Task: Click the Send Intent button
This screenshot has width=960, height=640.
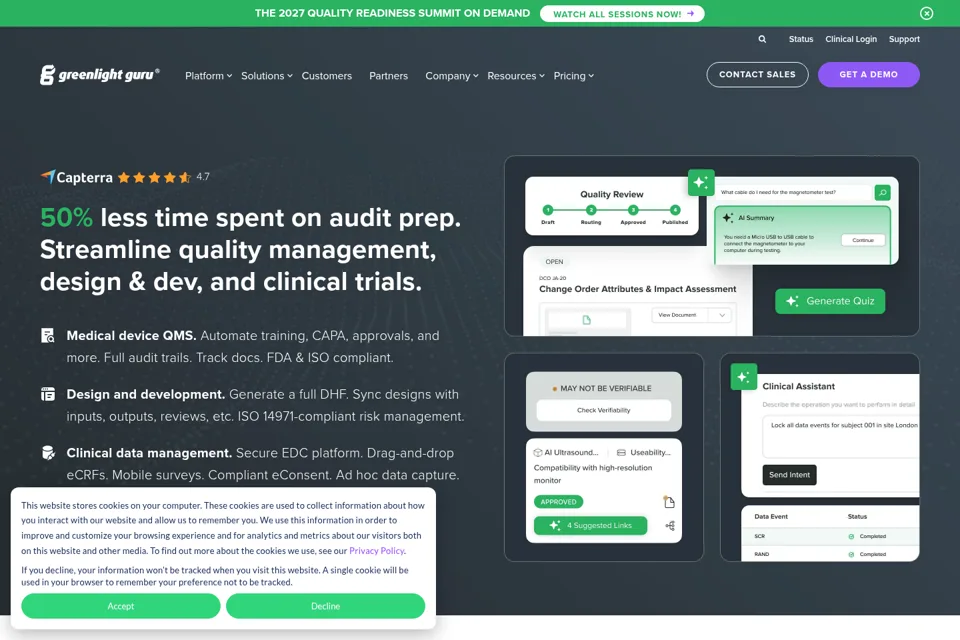Action: click(x=789, y=475)
